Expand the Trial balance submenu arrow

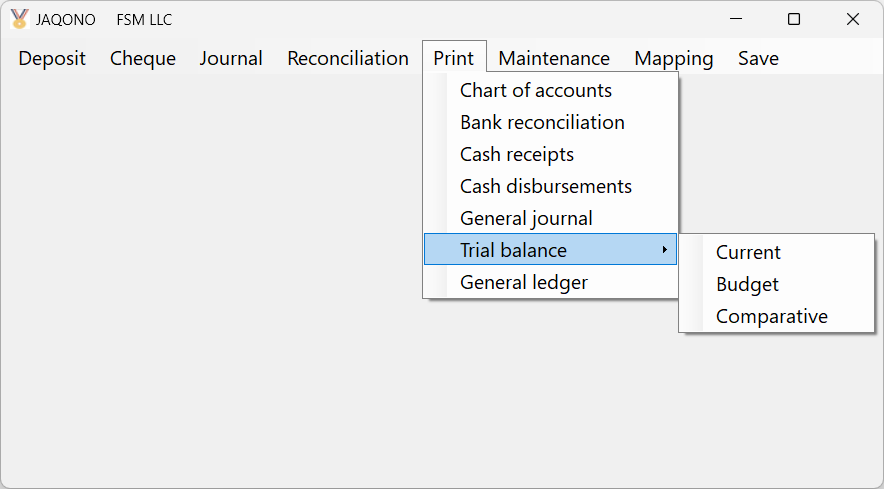click(x=665, y=249)
